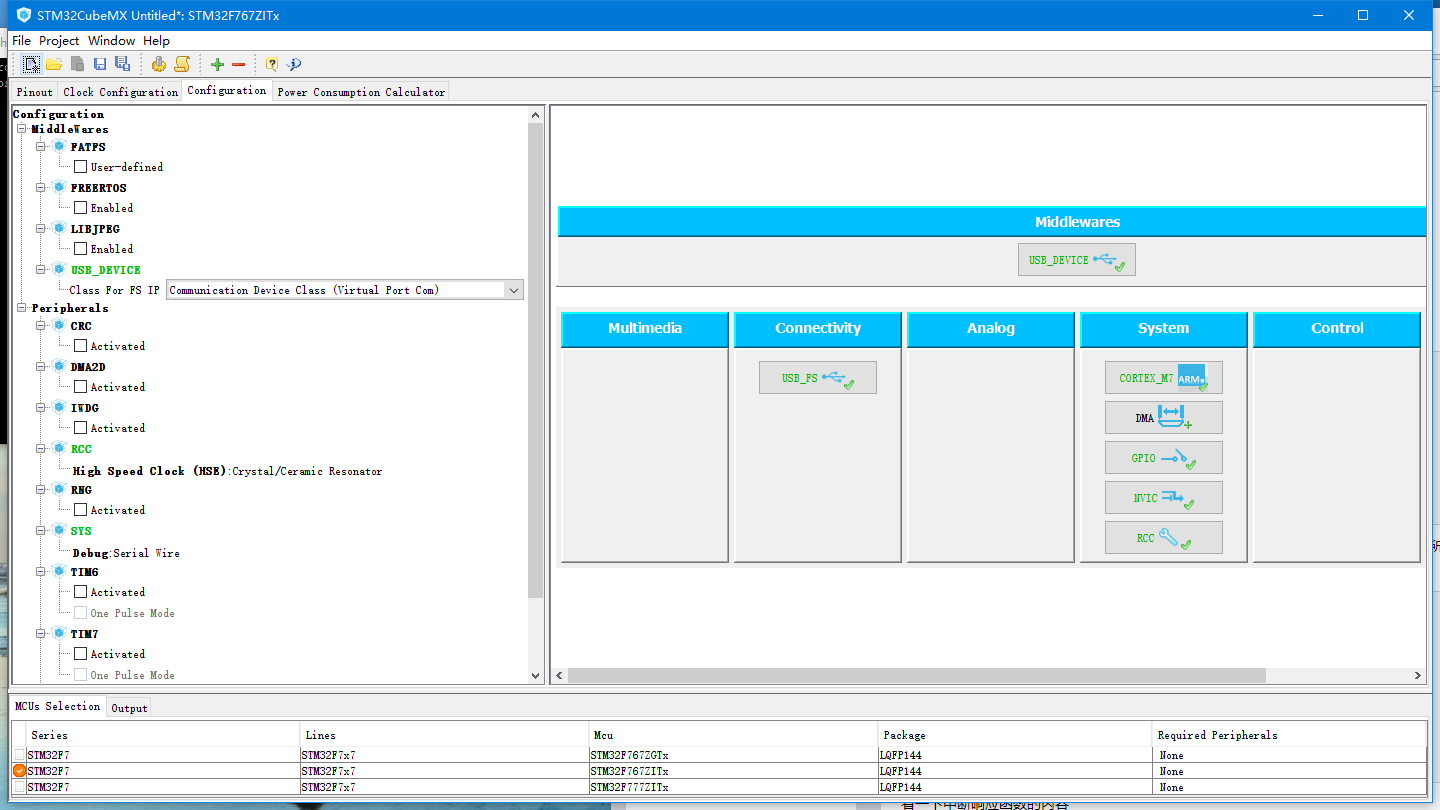Open the Power Consumption Calculator tab
The height and width of the screenshot is (810, 1440).
[x=361, y=92]
